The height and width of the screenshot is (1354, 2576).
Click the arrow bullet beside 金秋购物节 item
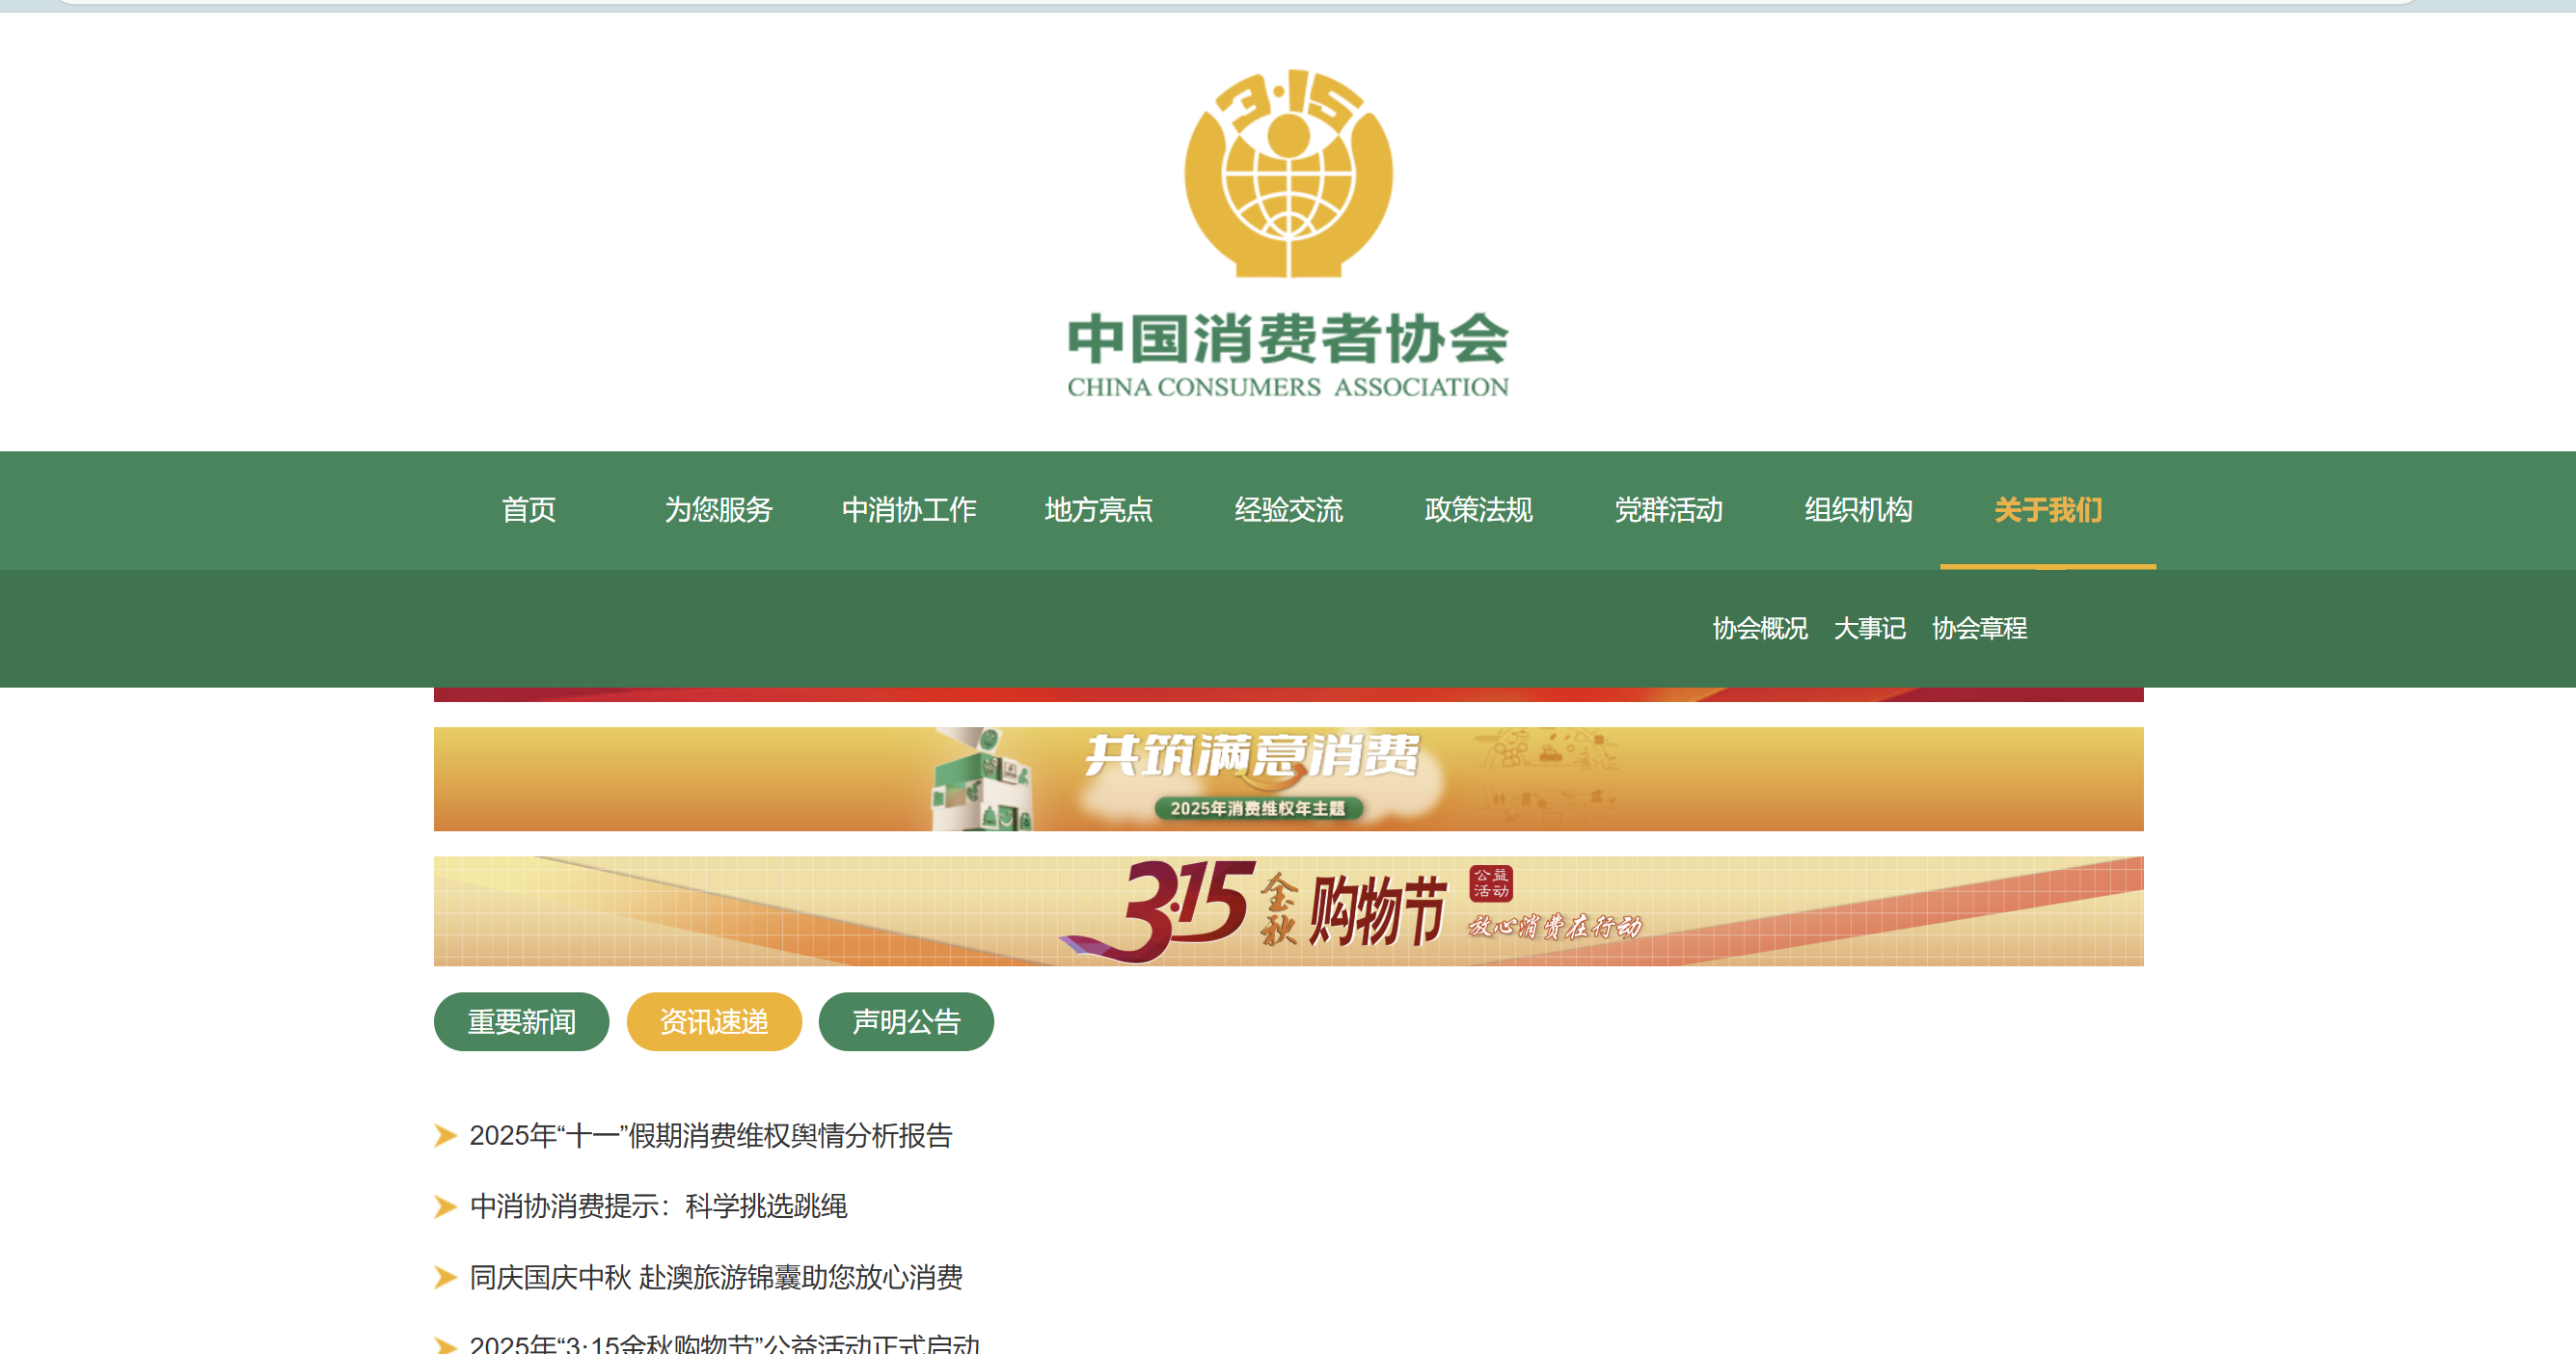[x=444, y=1344]
